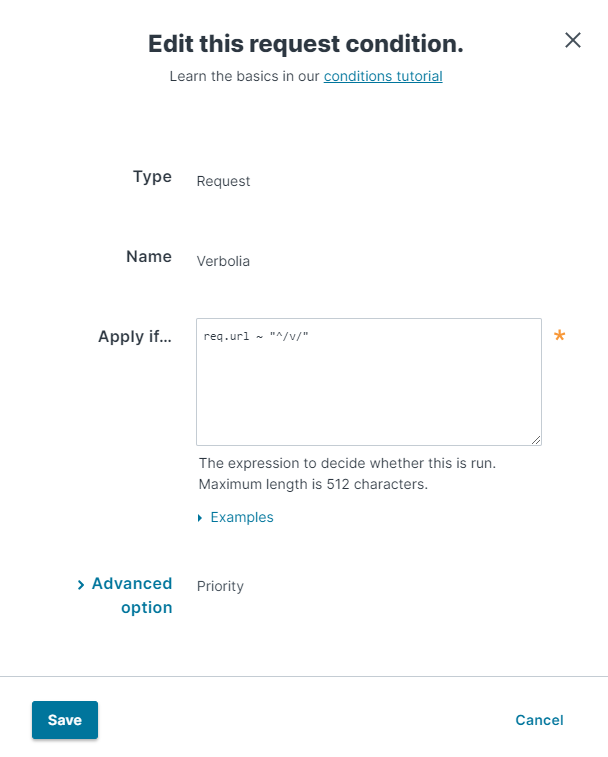Expand the Examples section
The width and height of the screenshot is (608, 757).
coord(241,517)
